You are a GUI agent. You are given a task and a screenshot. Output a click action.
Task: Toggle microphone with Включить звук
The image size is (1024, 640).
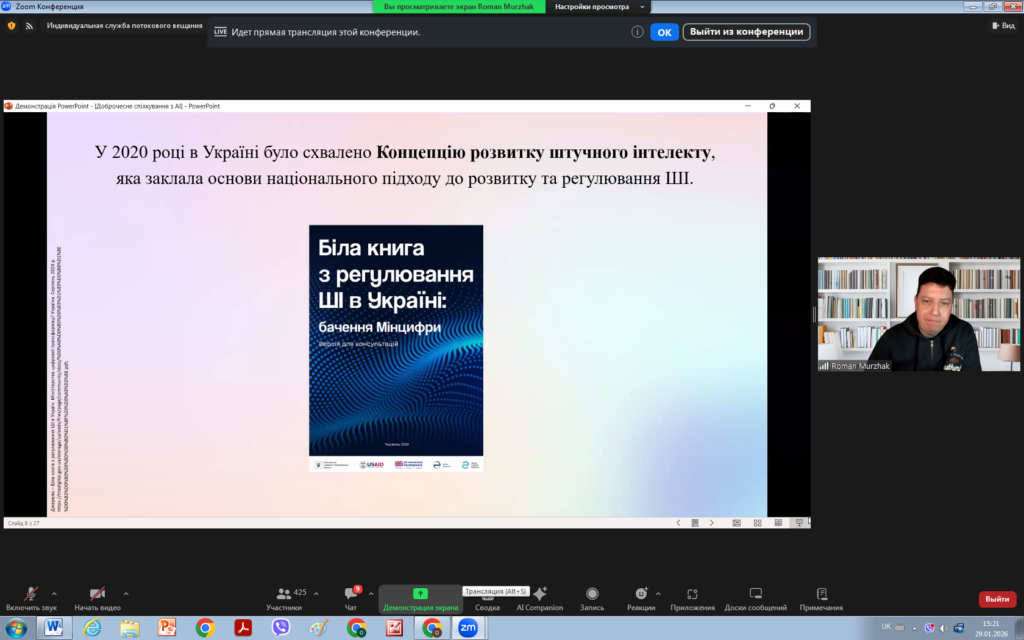click(x=31, y=596)
